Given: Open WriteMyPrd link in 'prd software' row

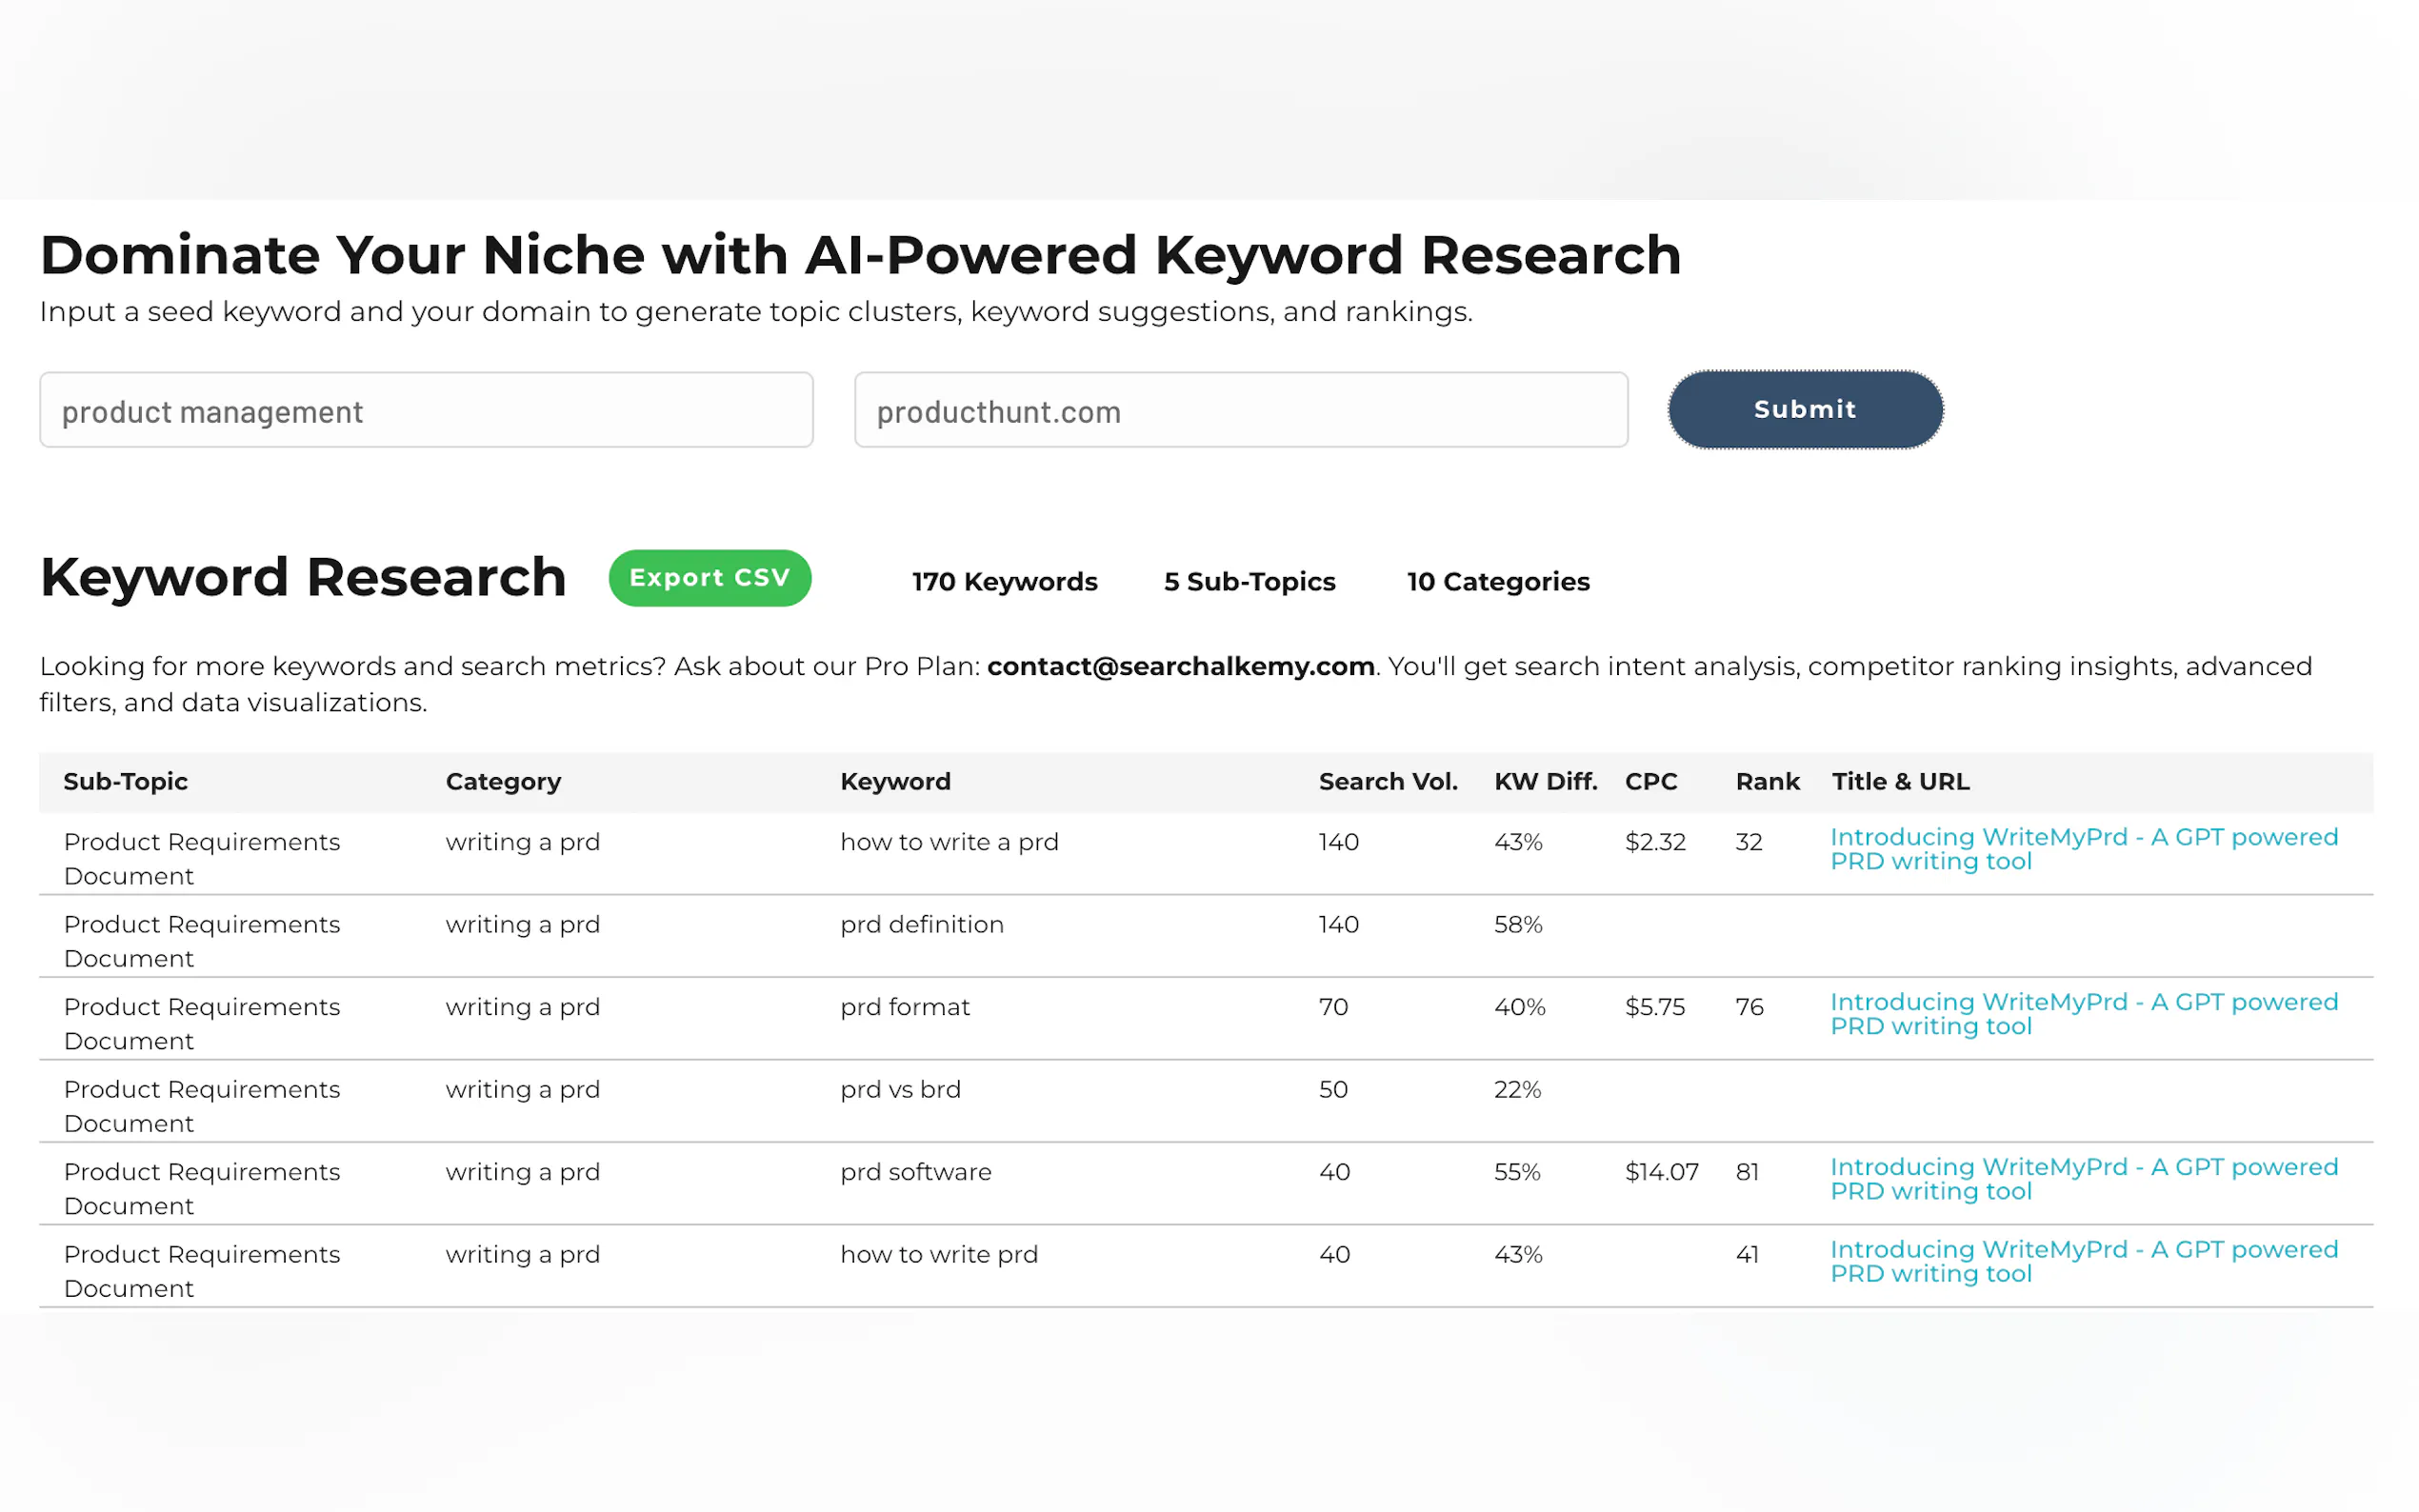Looking at the screenshot, I should 2083,1179.
